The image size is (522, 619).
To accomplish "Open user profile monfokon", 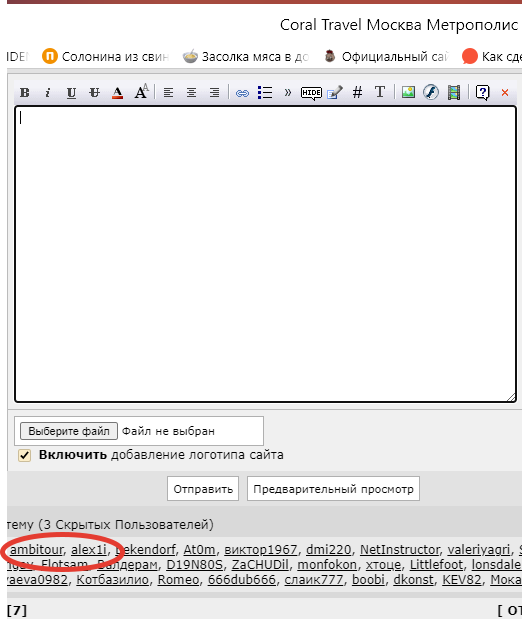I will pos(327,565).
